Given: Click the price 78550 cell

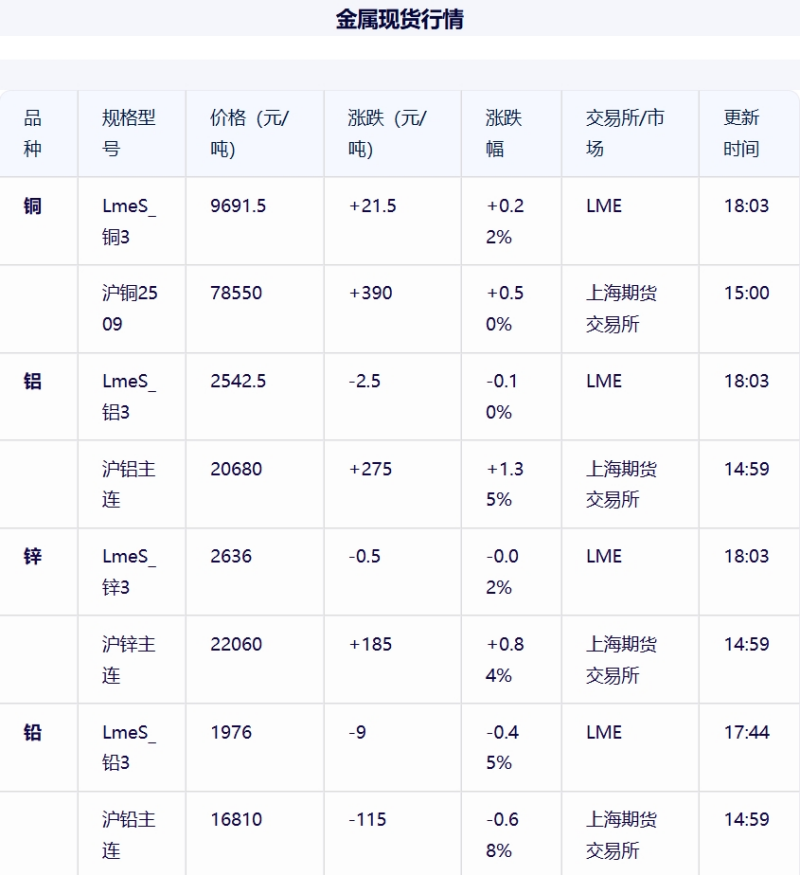Looking at the screenshot, I should (236, 293).
